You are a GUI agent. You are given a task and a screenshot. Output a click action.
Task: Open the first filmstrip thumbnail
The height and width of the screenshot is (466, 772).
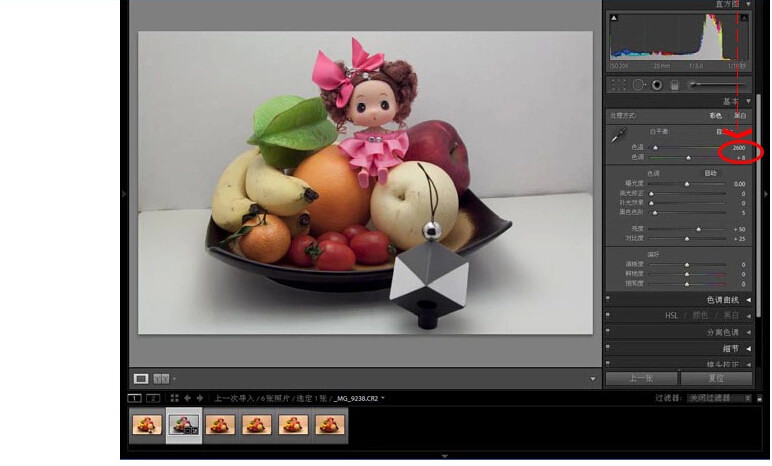(147, 425)
